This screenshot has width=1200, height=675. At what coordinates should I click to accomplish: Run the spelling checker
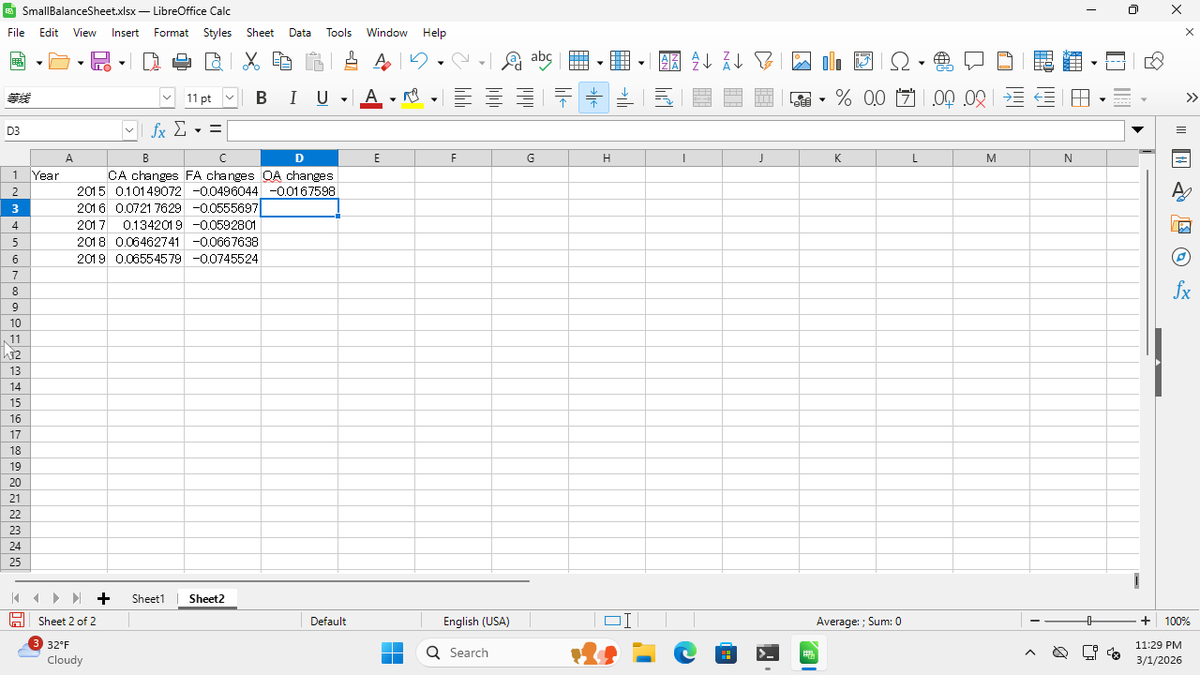click(541, 61)
